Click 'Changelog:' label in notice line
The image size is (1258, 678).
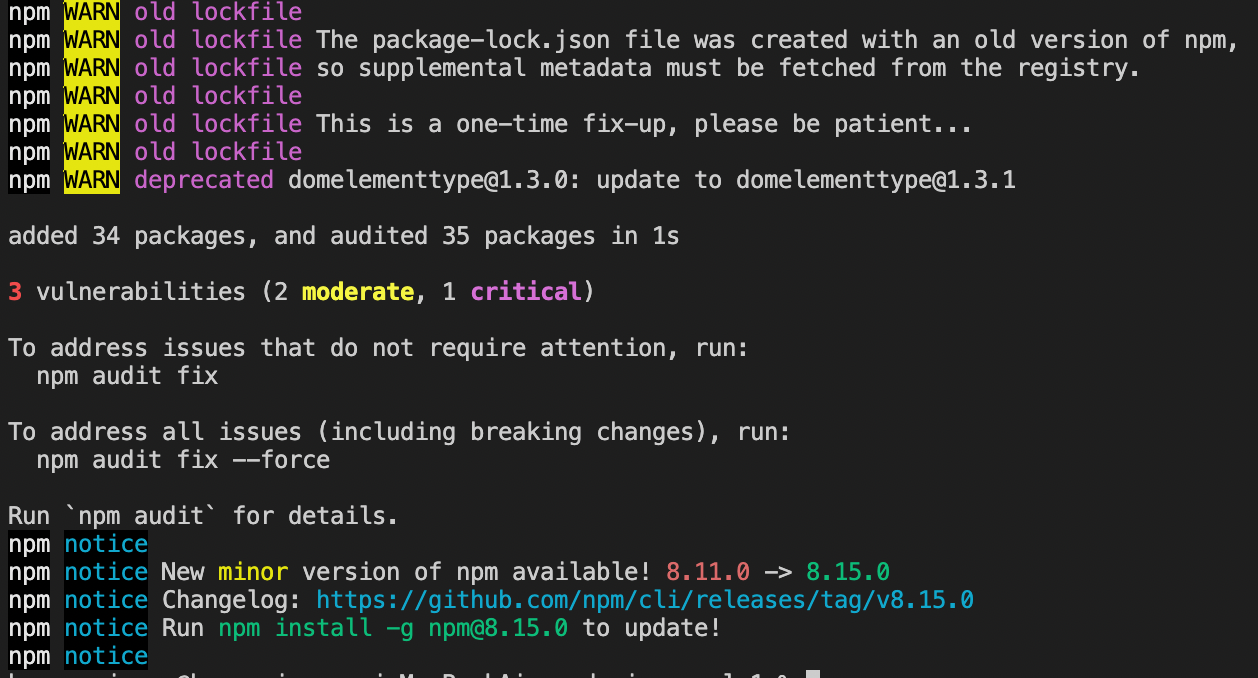(x=232, y=600)
